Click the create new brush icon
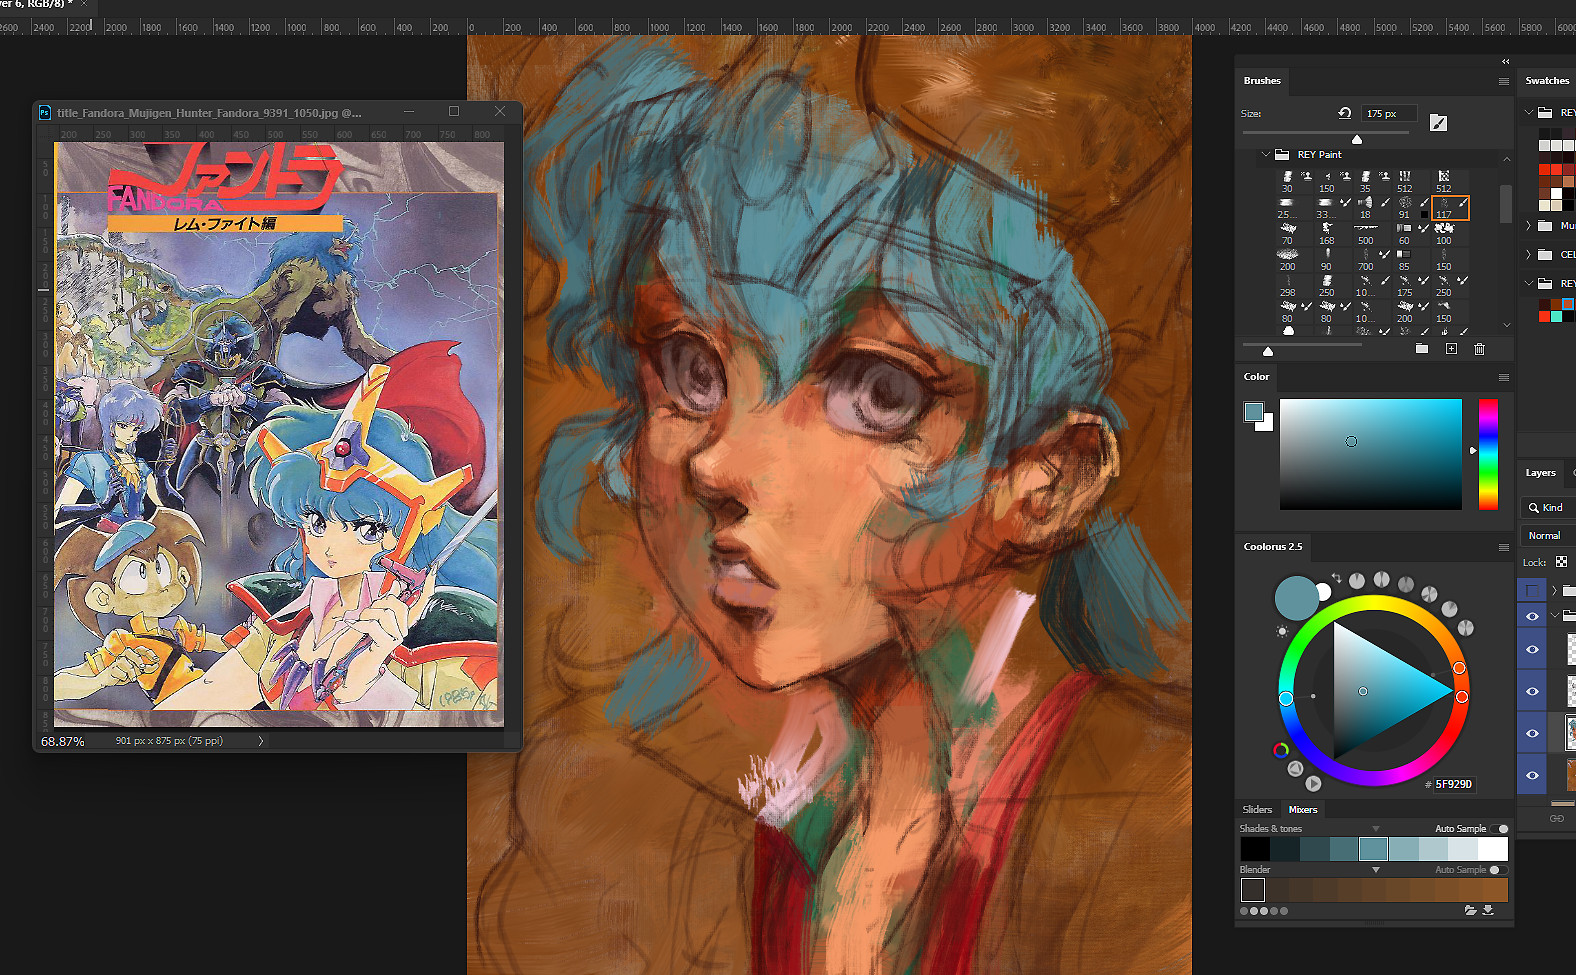Viewport: 1576px width, 975px height. 1451,349
